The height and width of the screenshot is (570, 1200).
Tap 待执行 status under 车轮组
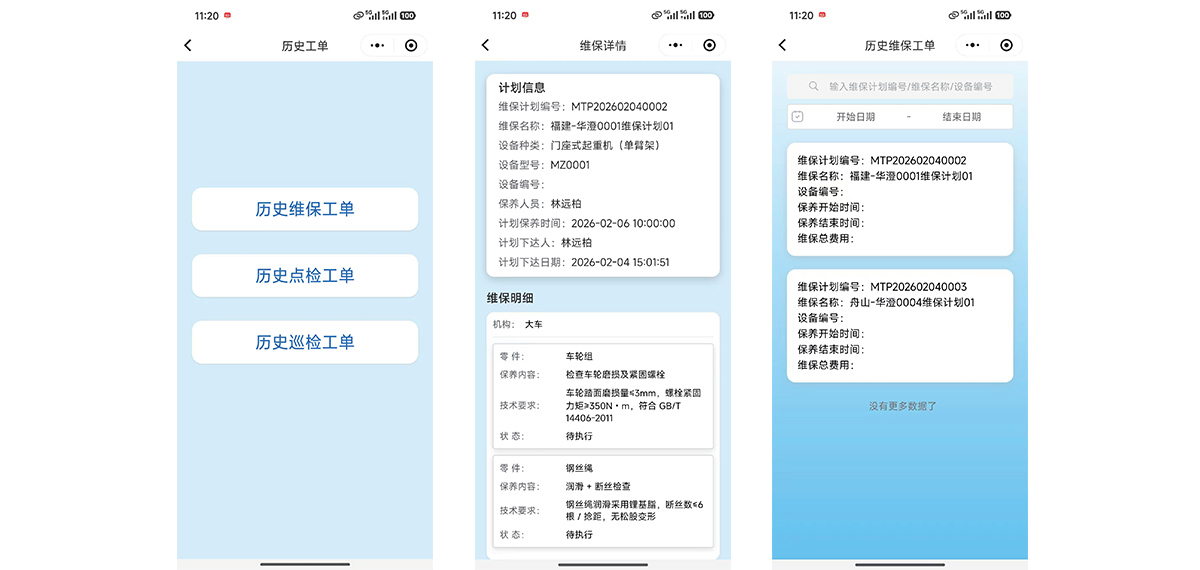(x=579, y=436)
